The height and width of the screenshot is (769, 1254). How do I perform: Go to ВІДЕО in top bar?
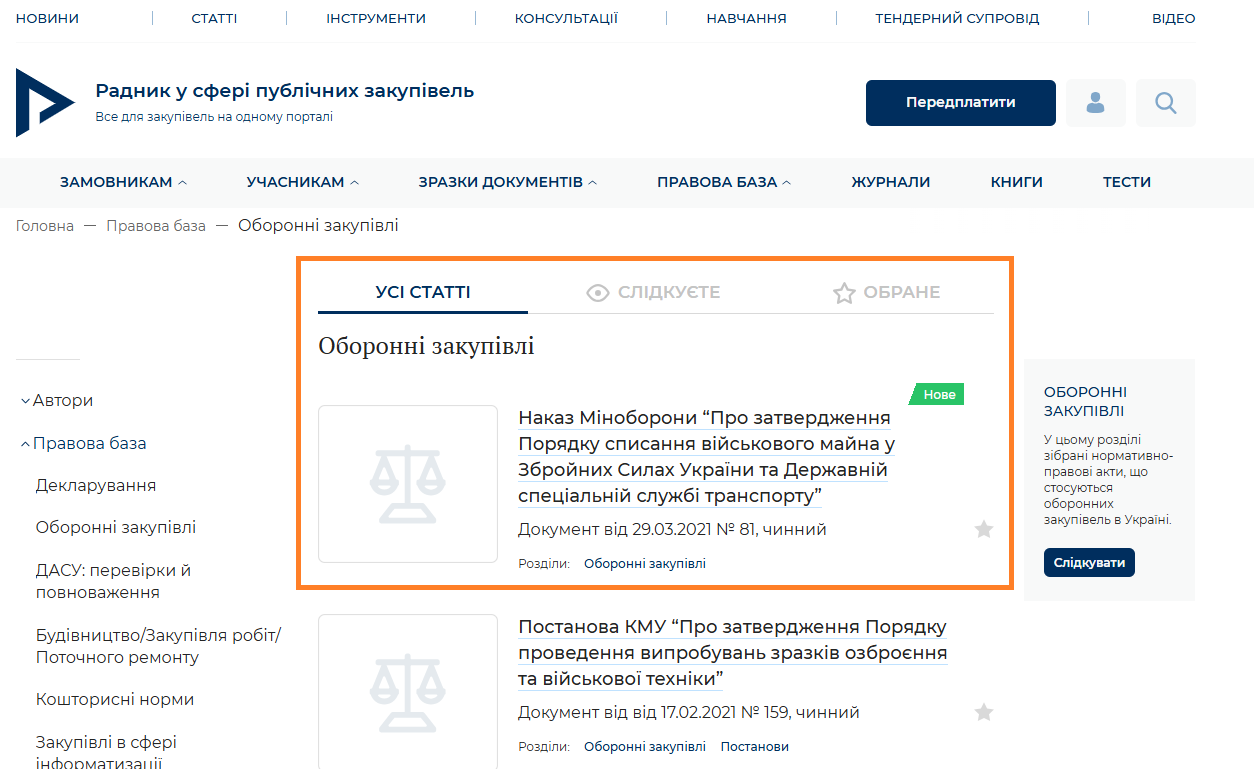tap(1174, 18)
